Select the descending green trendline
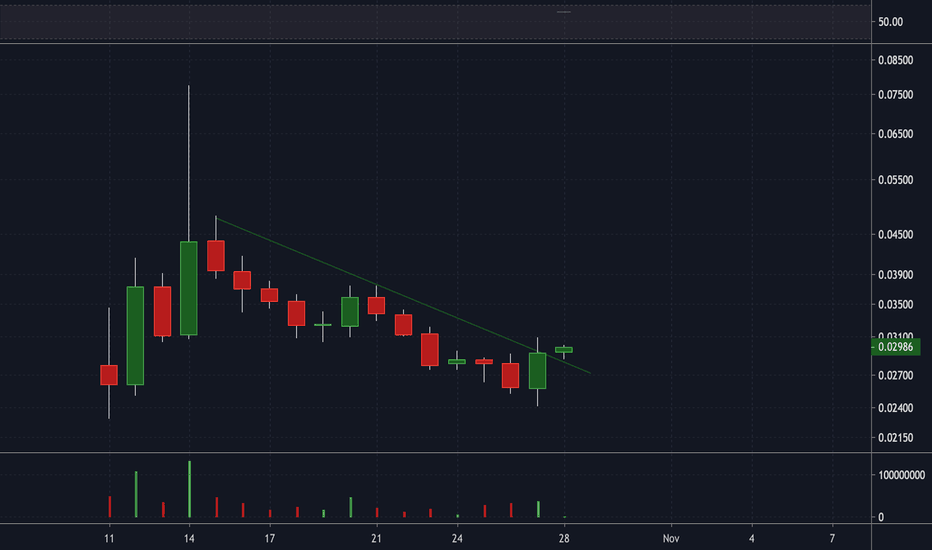 point(404,296)
